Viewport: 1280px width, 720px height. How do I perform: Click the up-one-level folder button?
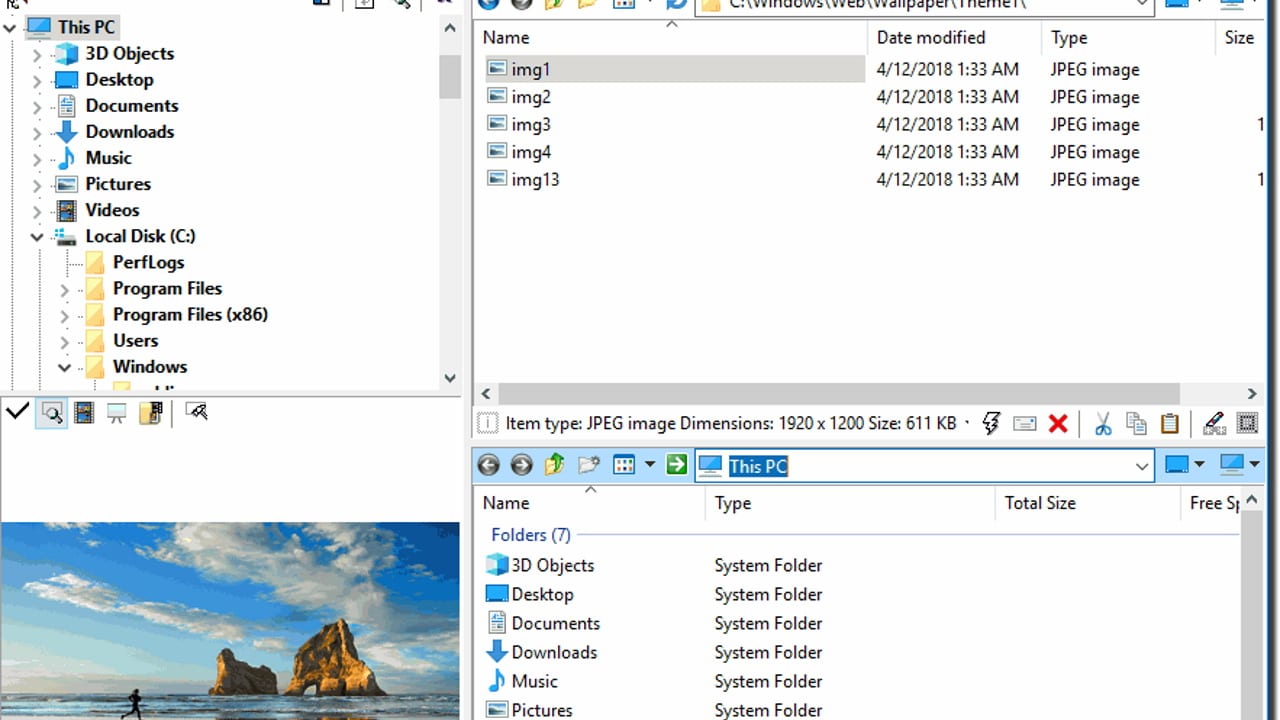point(556,464)
